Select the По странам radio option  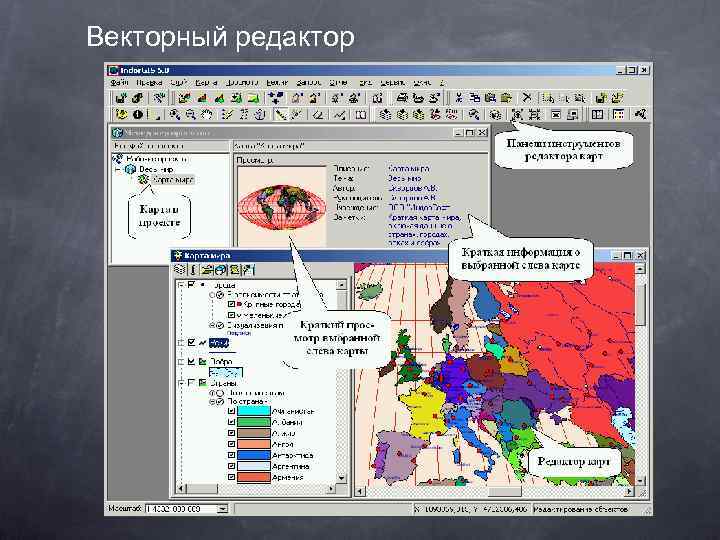tap(220, 401)
